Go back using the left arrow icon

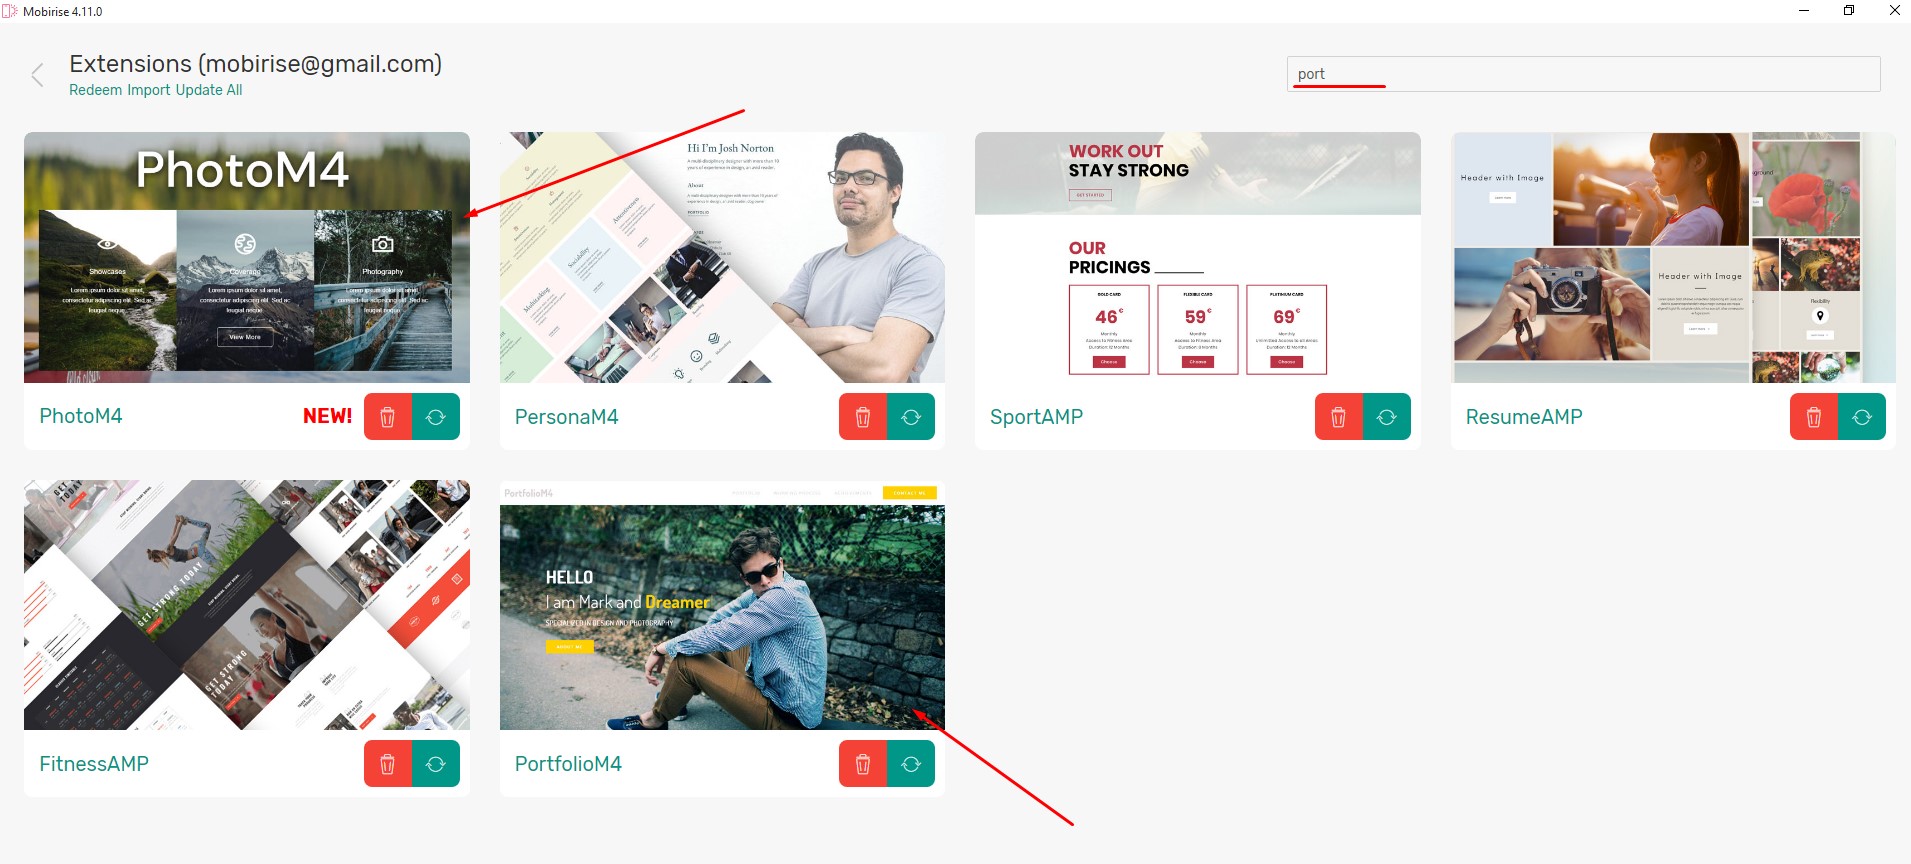pos(37,75)
